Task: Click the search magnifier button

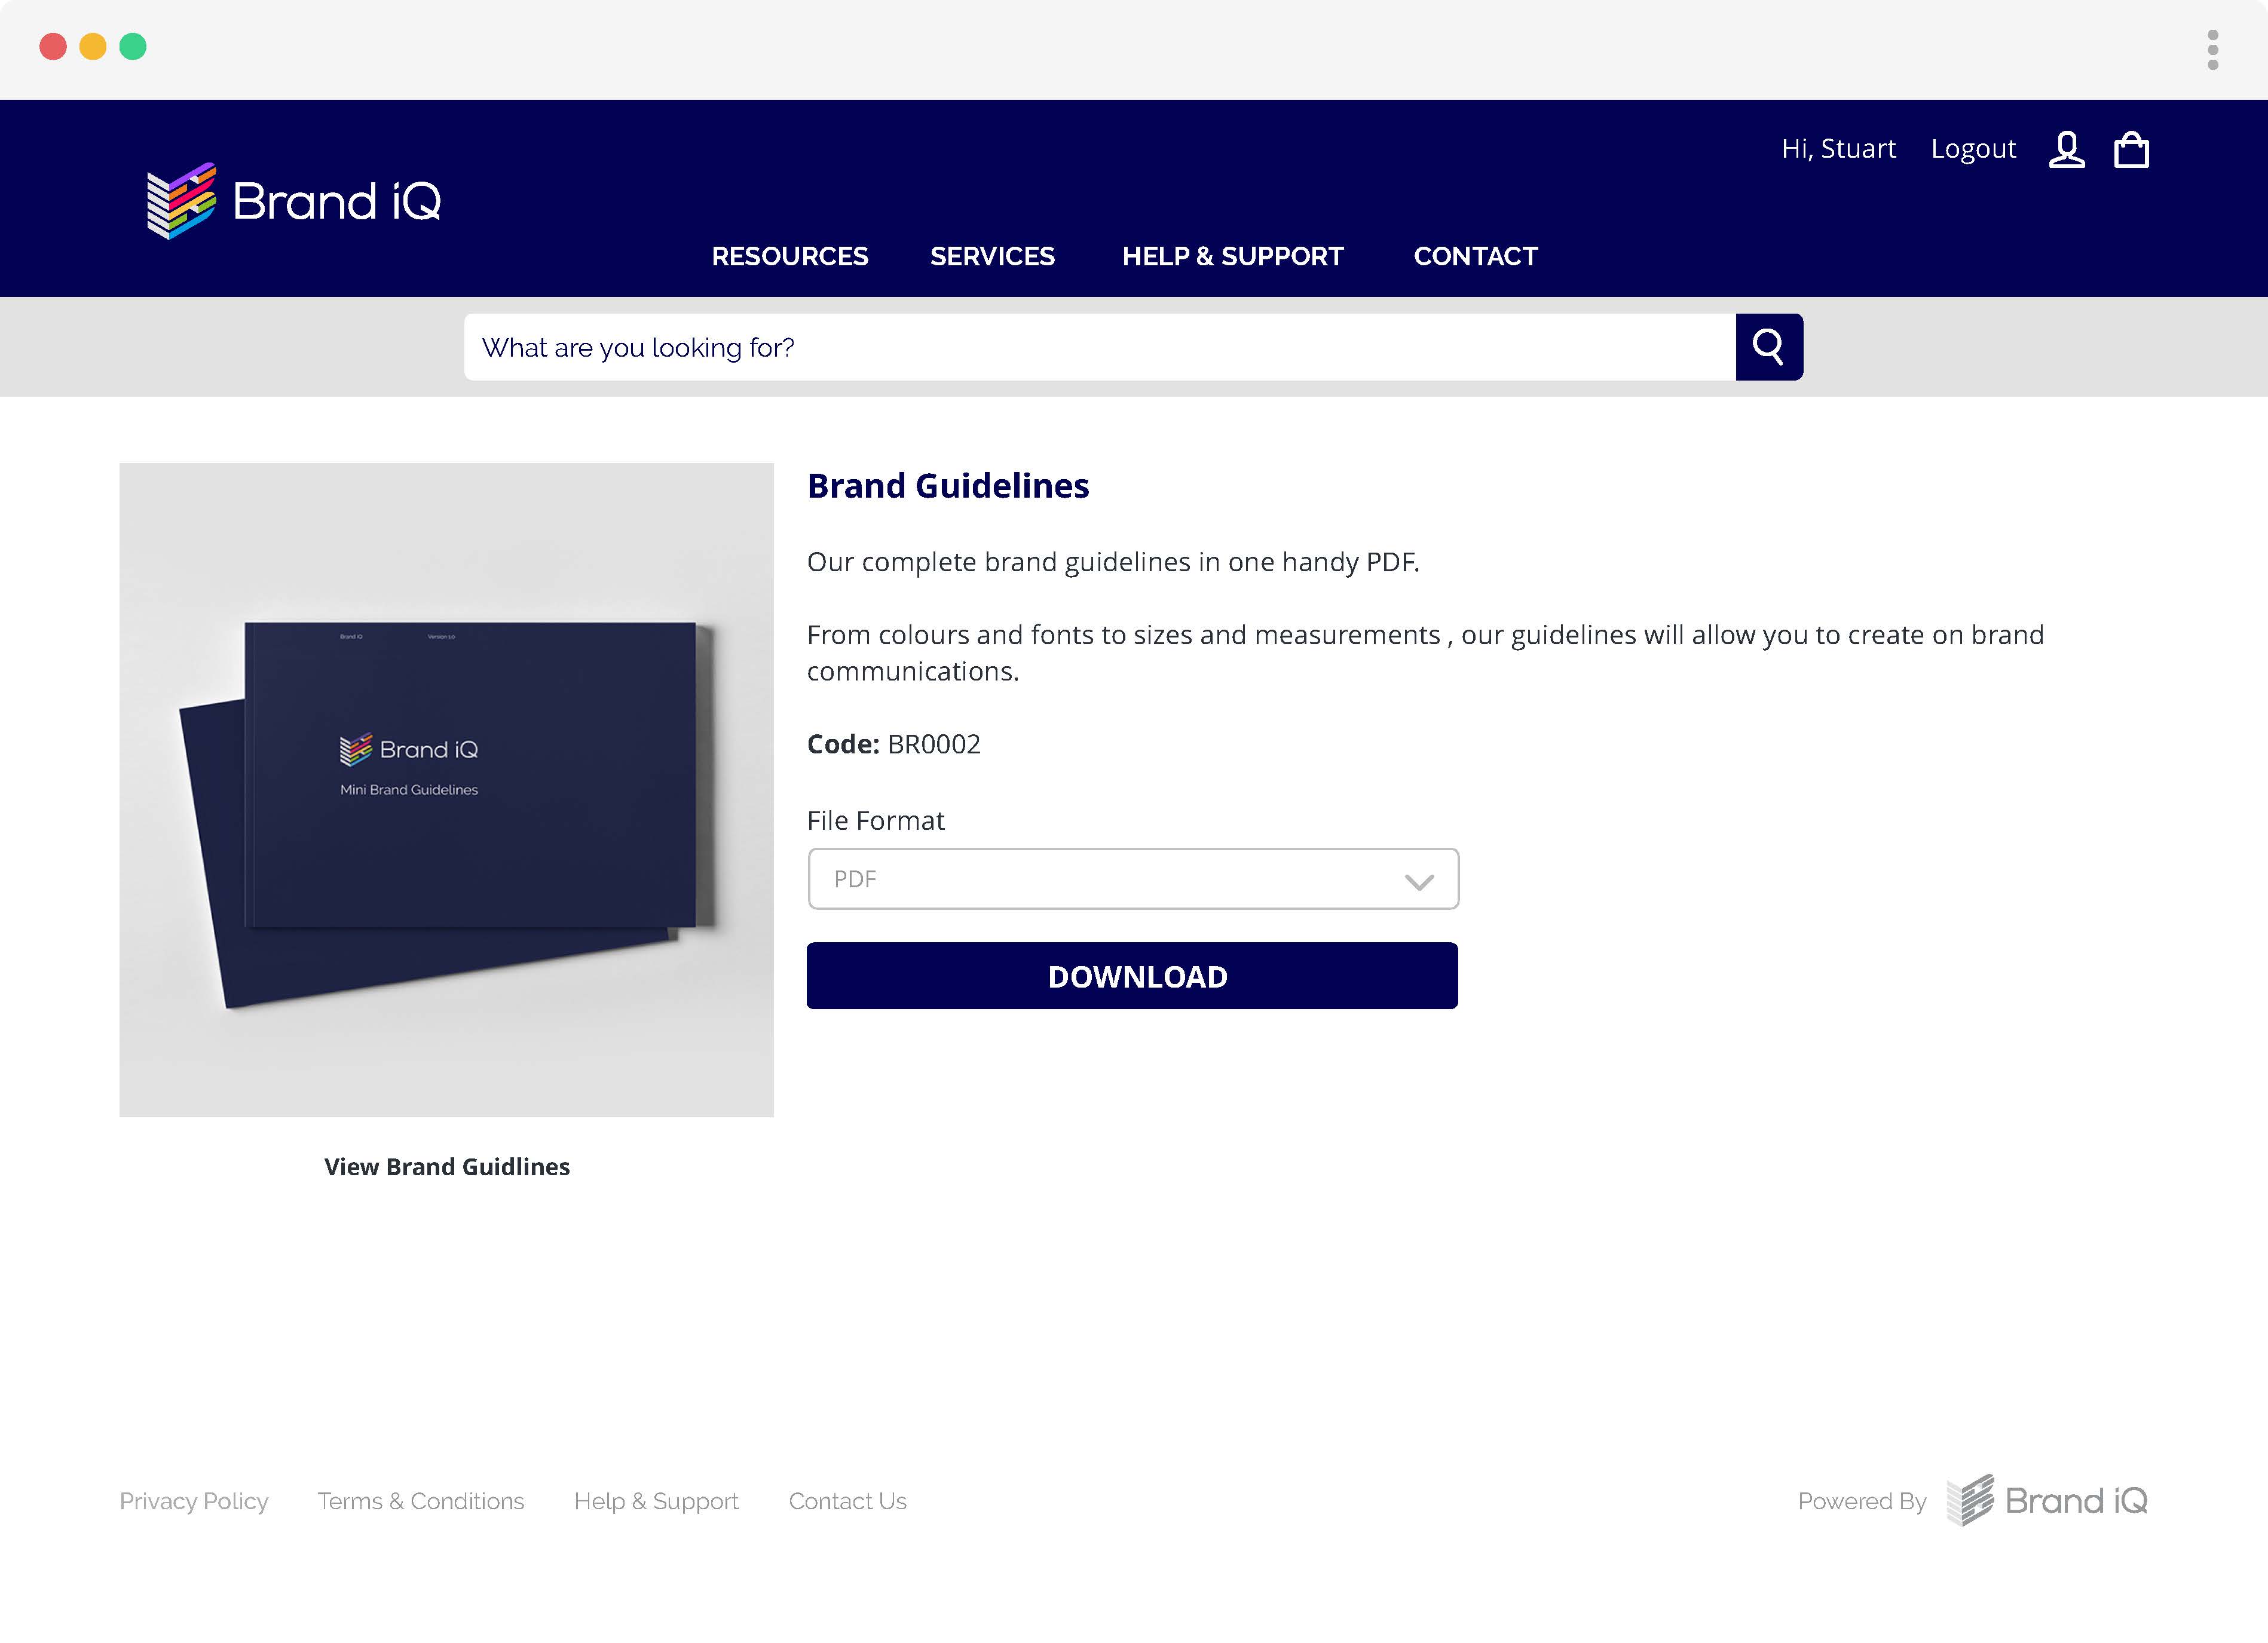Action: tap(1768, 347)
